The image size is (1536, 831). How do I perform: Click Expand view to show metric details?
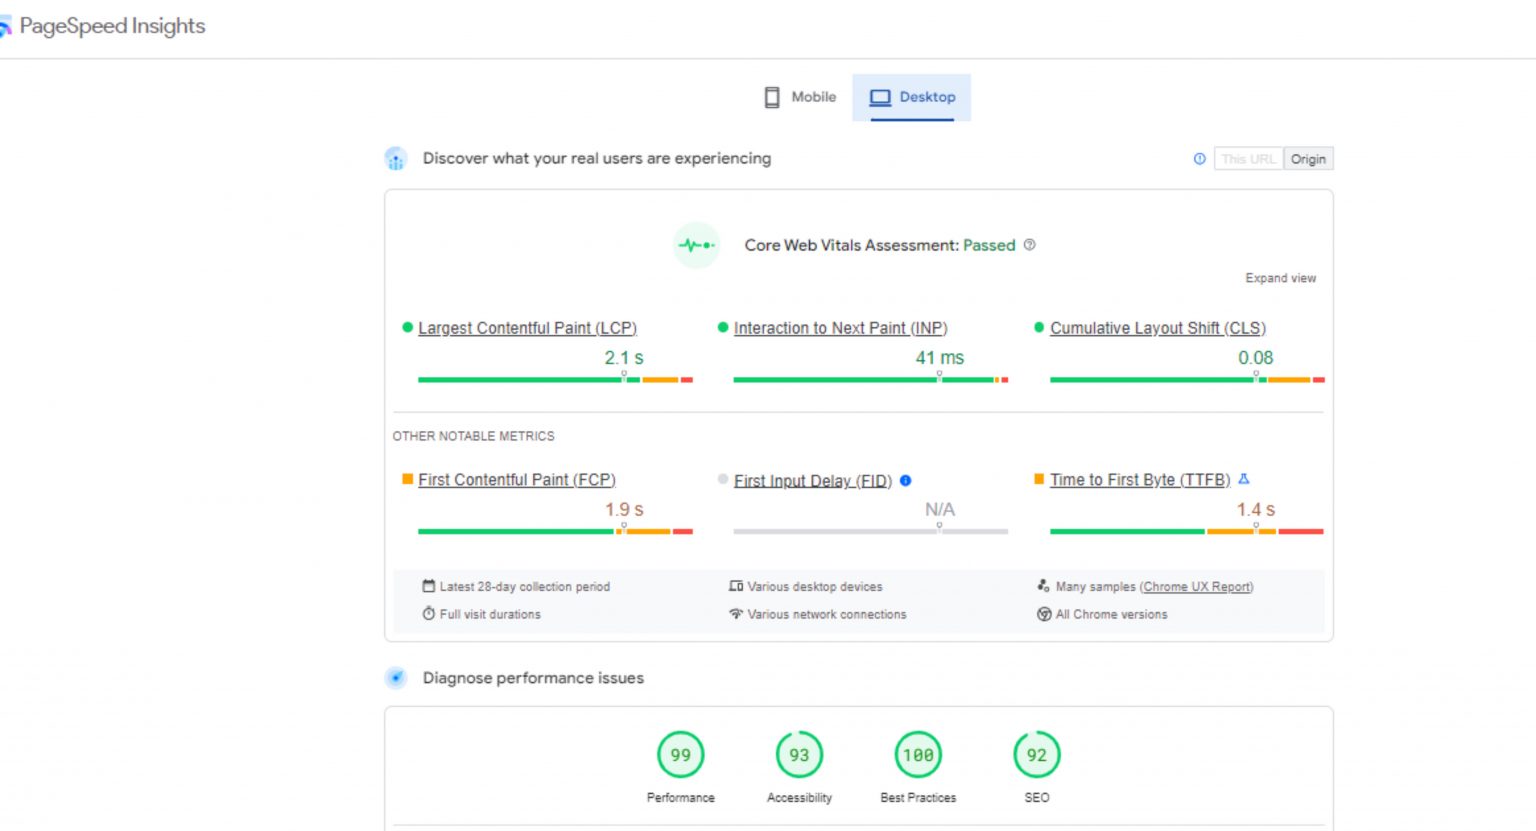click(x=1280, y=278)
